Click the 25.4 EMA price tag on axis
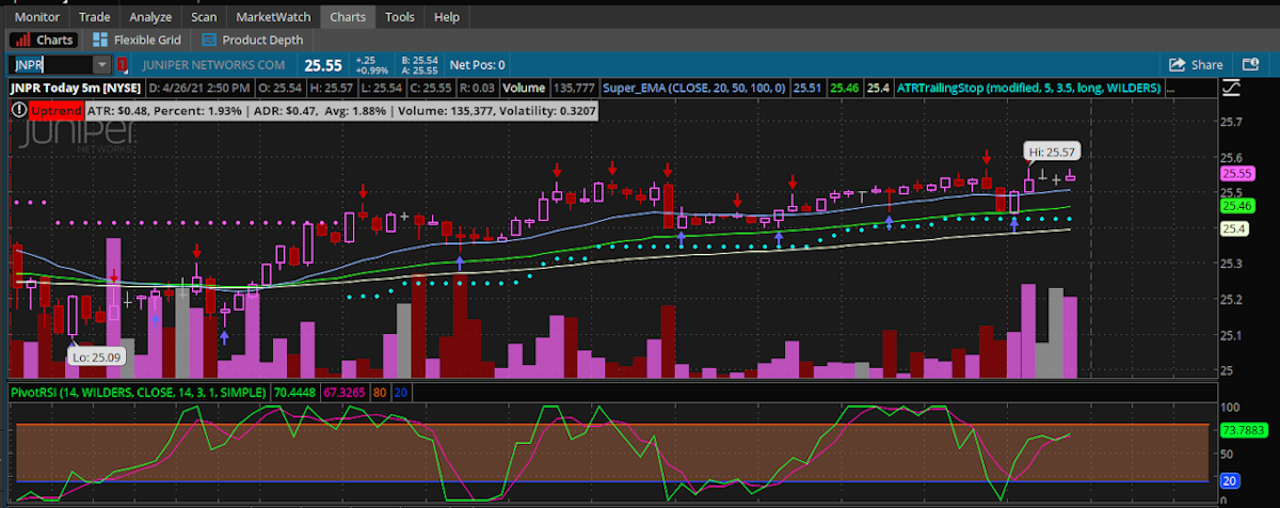1280x508 pixels. (x=1234, y=229)
